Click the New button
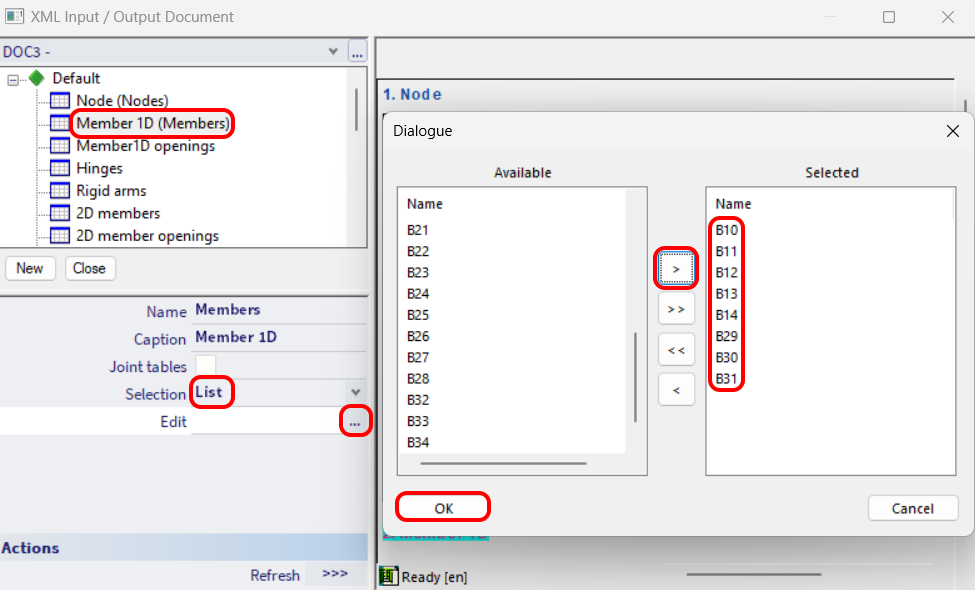This screenshot has height=590, width=975. point(30,269)
